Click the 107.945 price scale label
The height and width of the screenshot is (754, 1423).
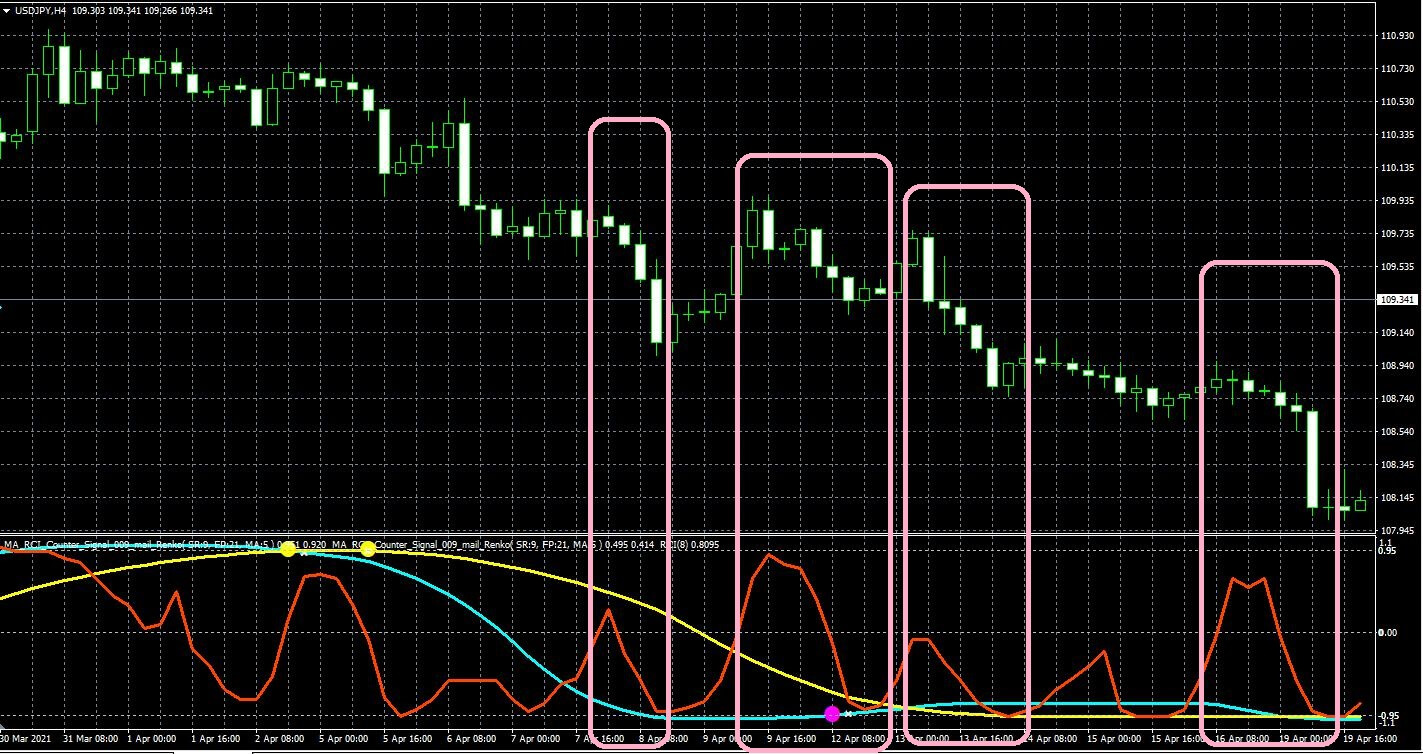(1398, 530)
